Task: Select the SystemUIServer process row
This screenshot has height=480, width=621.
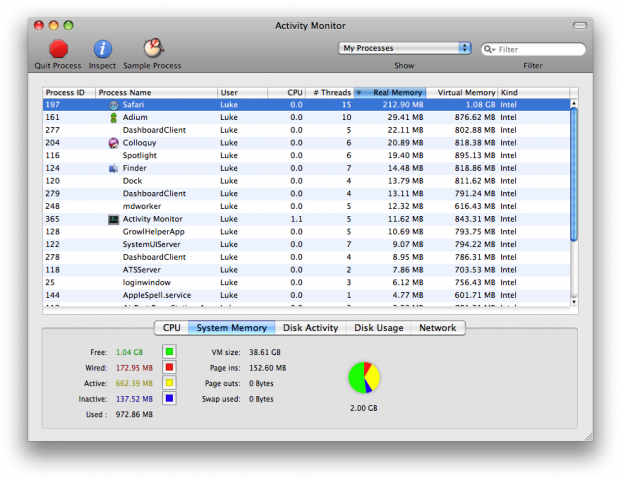Action: [x=306, y=244]
